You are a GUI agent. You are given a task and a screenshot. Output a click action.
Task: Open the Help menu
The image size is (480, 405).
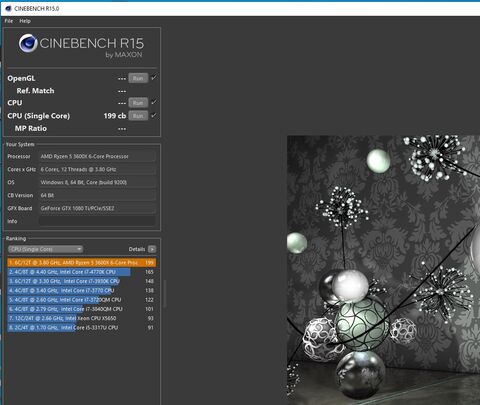point(25,21)
